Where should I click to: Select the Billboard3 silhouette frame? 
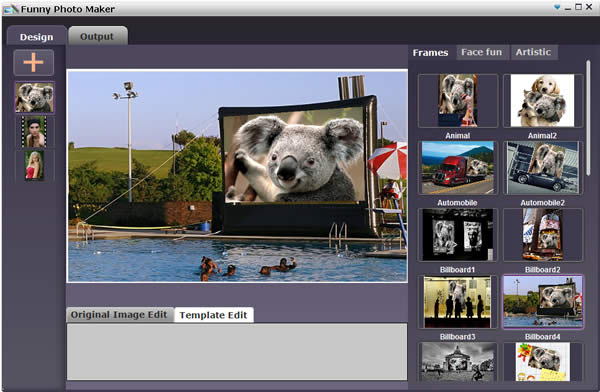[458, 302]
